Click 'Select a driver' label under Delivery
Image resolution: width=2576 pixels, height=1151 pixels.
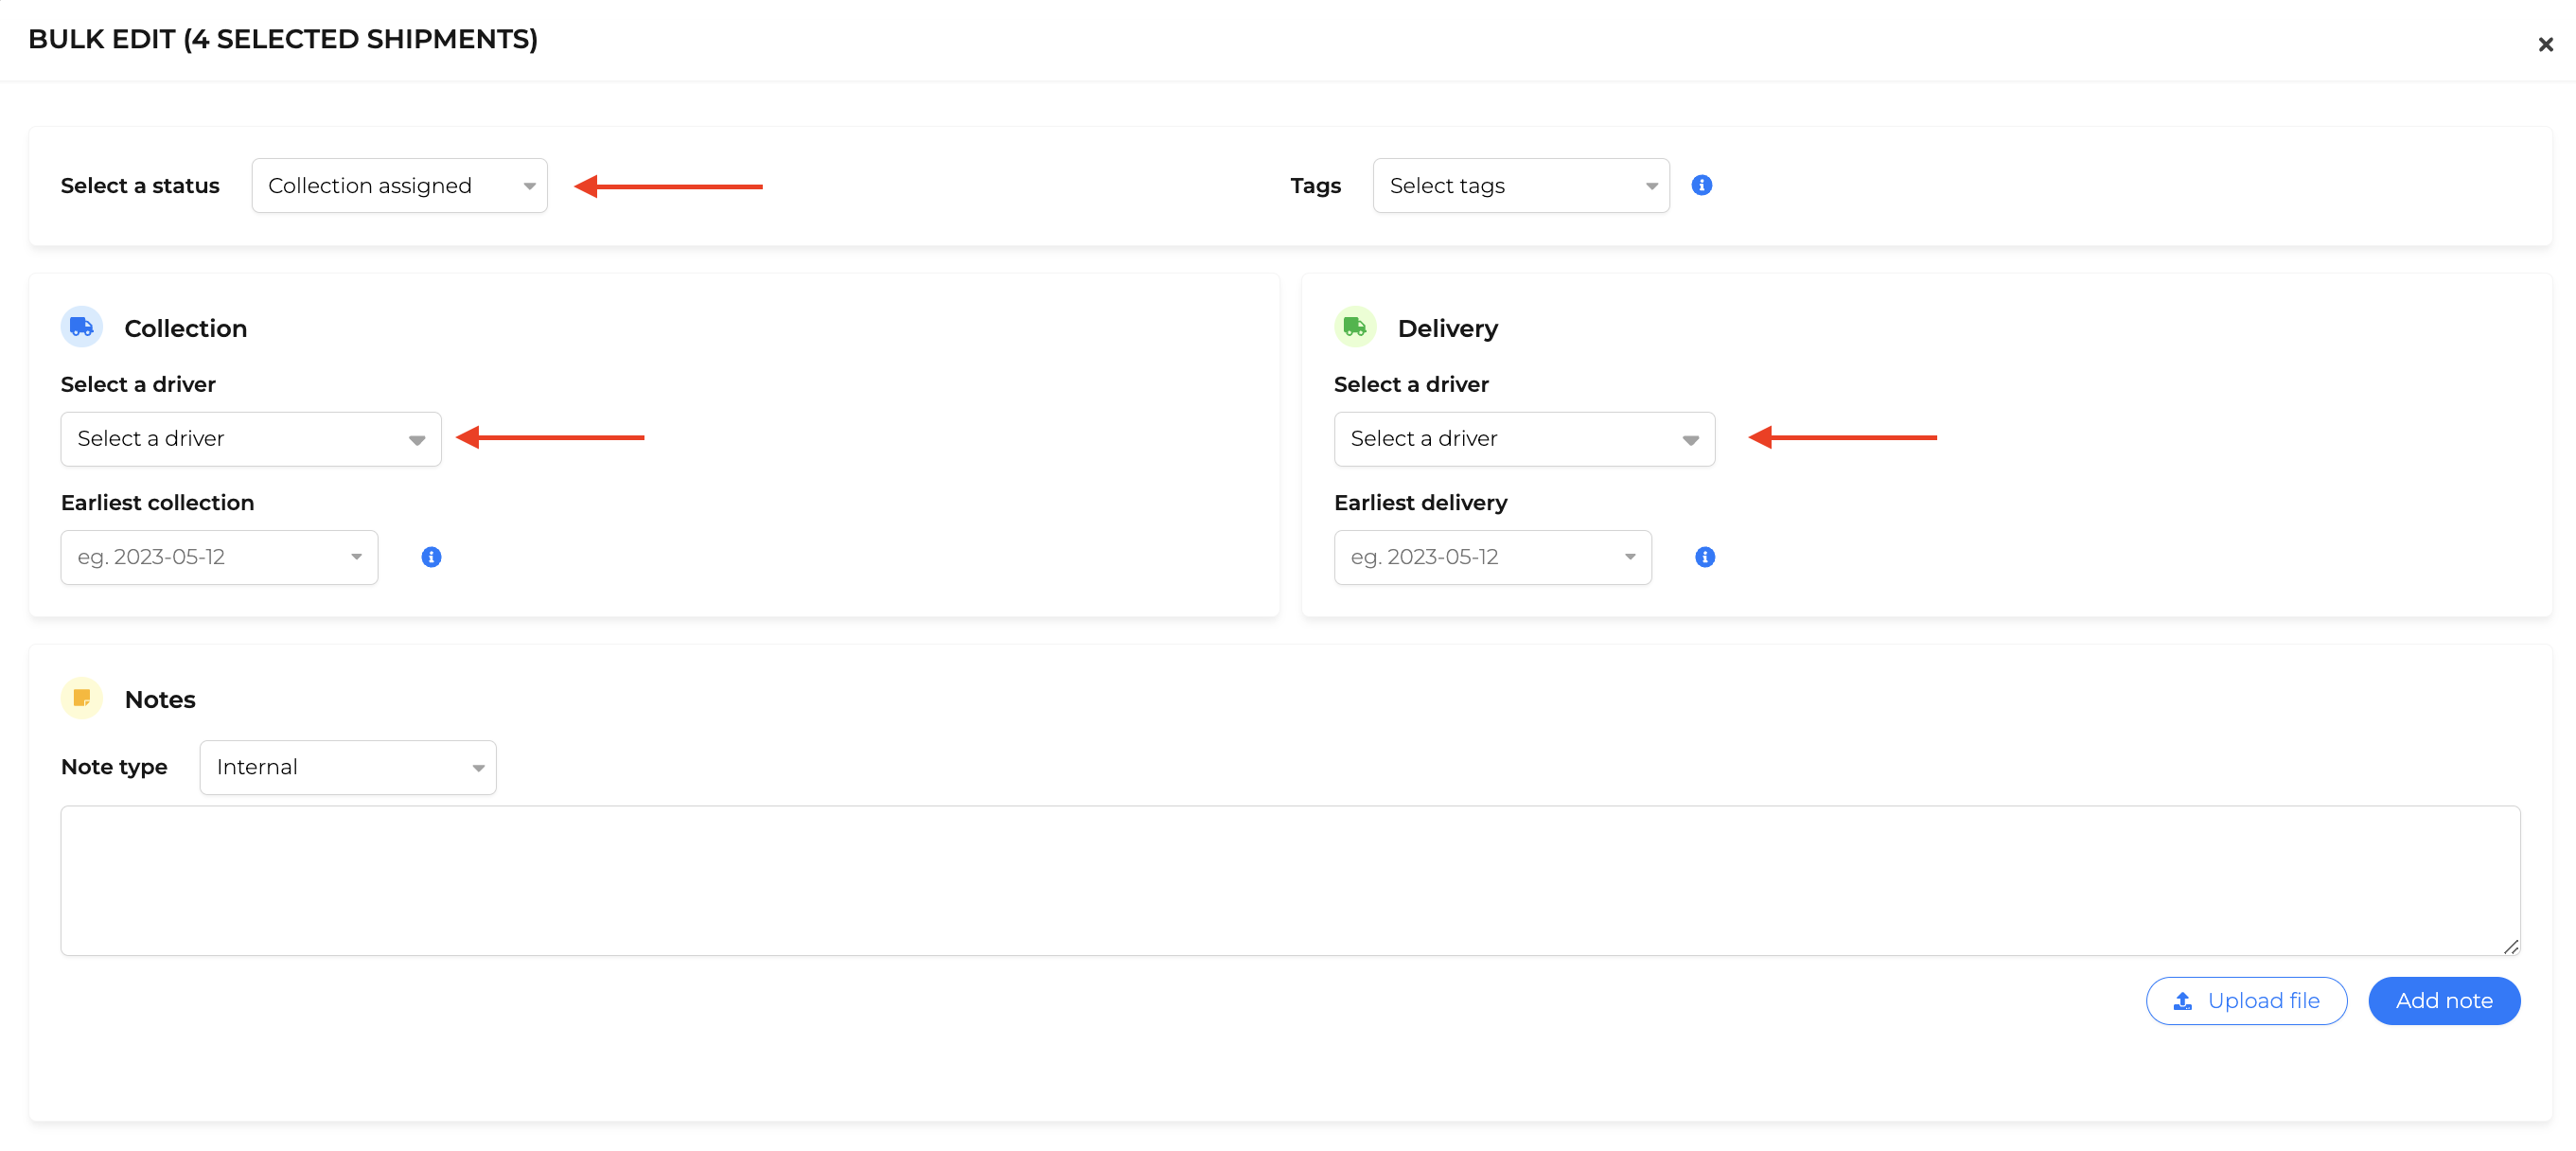click(1411, 385)
